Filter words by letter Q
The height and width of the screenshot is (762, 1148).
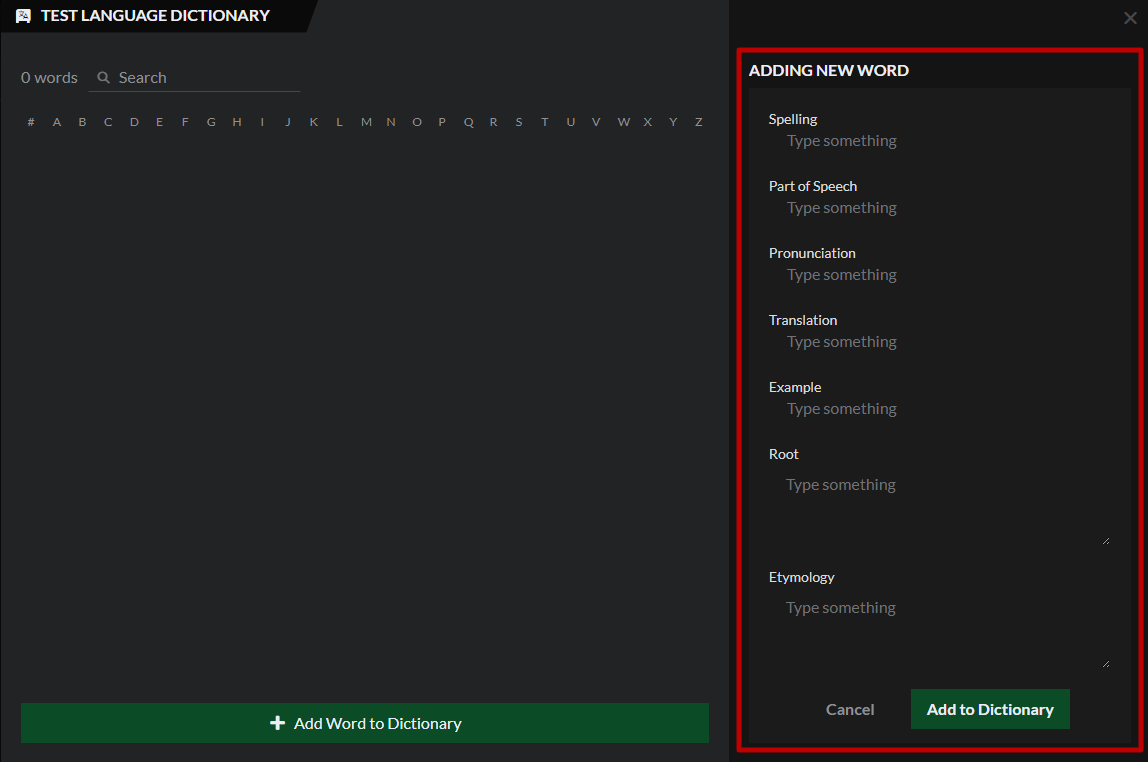click(x=469, y=122)
